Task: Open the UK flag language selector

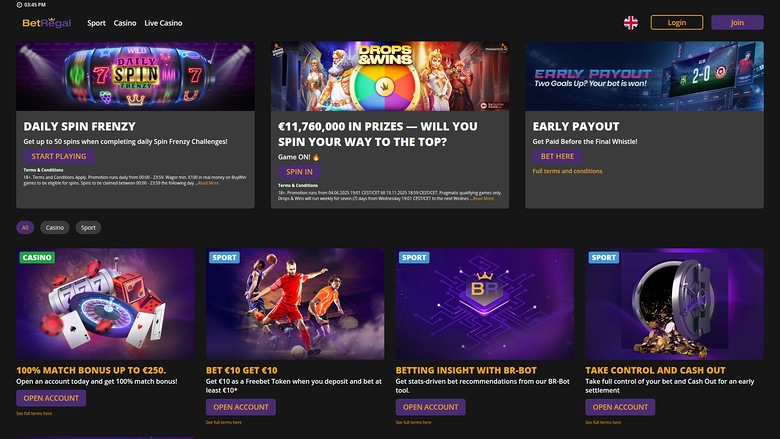Action: click(x=631, y=22)
